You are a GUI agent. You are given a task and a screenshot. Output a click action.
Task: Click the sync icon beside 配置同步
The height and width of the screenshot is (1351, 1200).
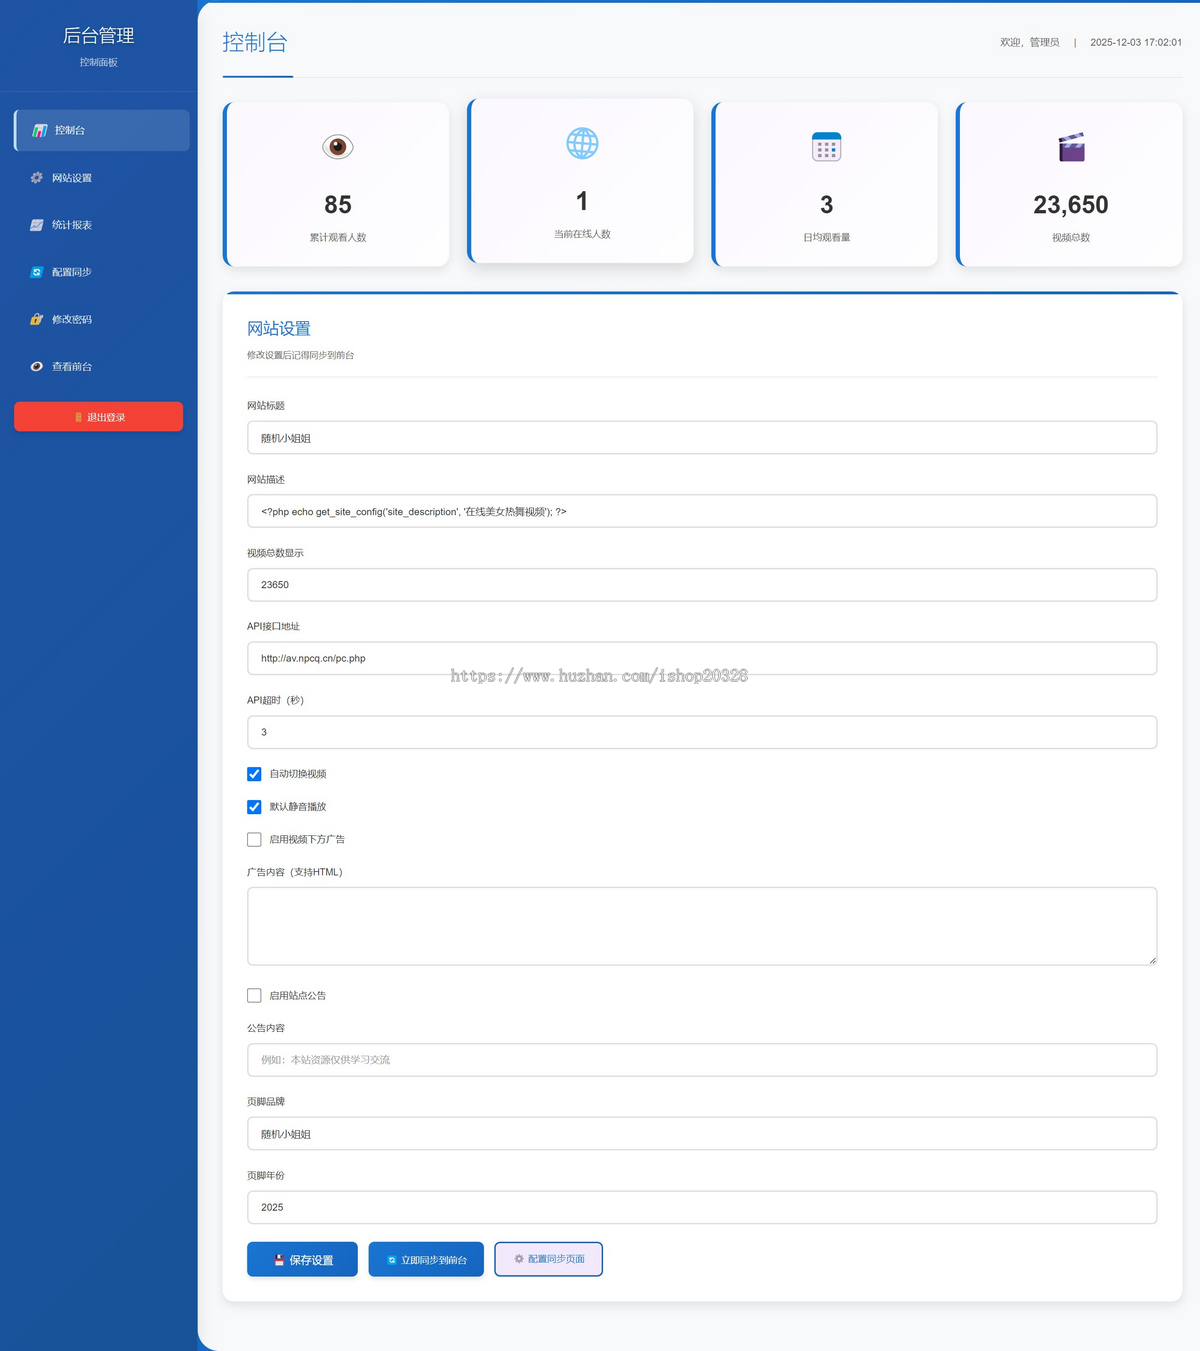tap(37, 272)
